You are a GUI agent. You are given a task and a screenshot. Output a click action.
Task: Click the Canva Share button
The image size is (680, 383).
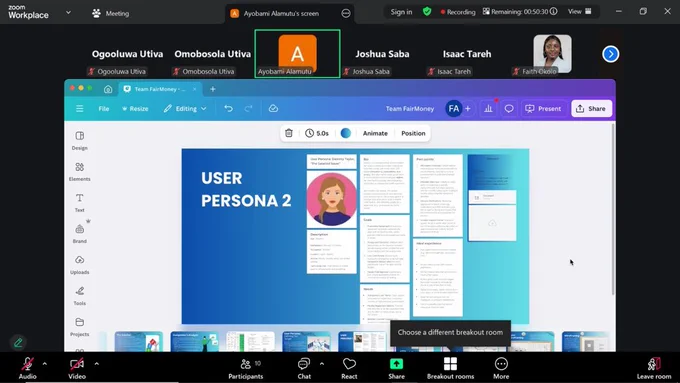(x=591, y=108)
